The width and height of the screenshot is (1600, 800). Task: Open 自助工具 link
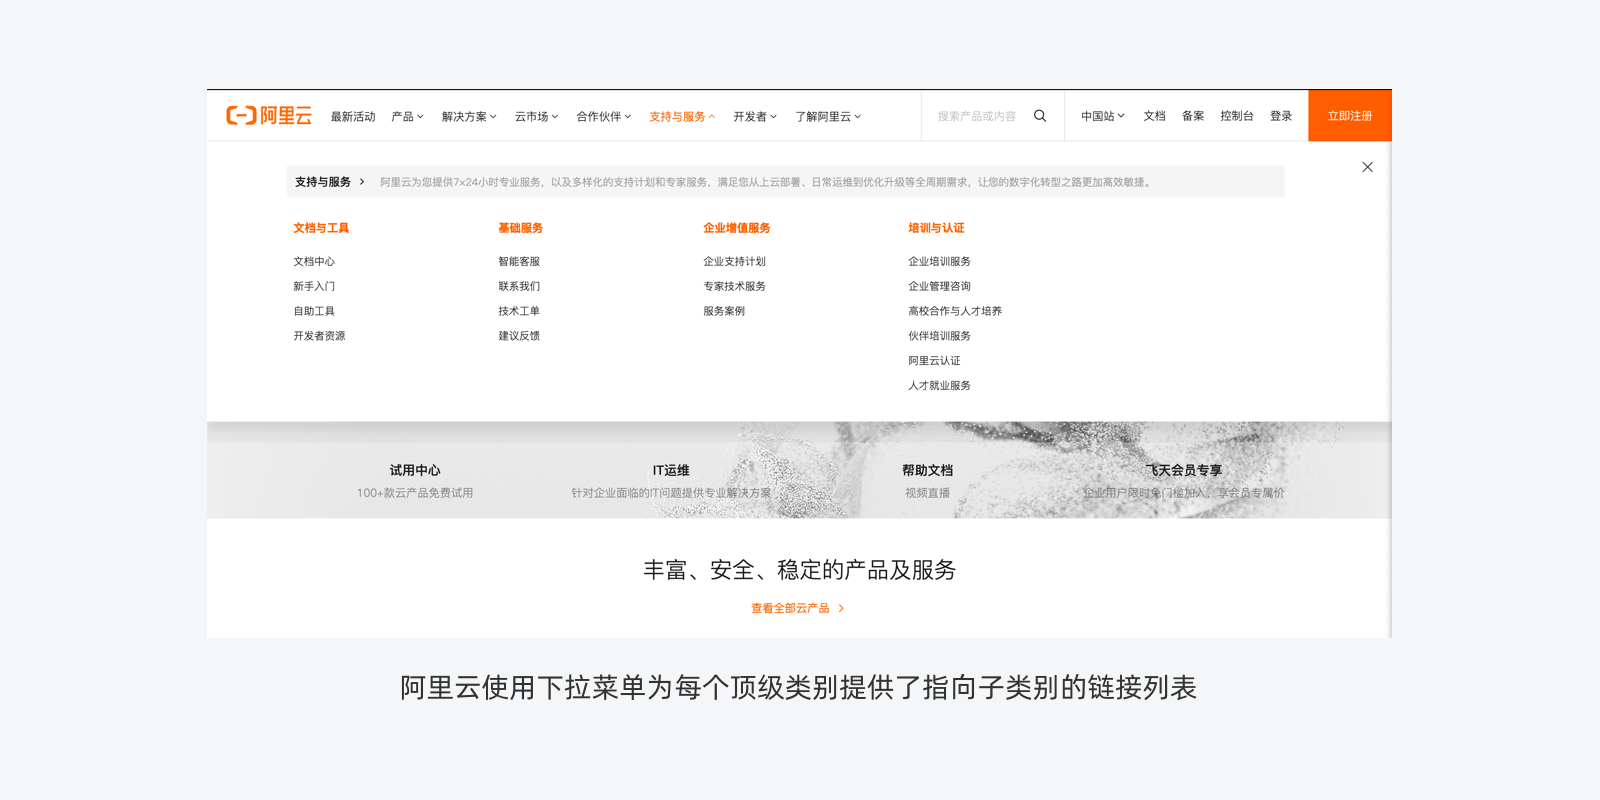click(314, 311)
